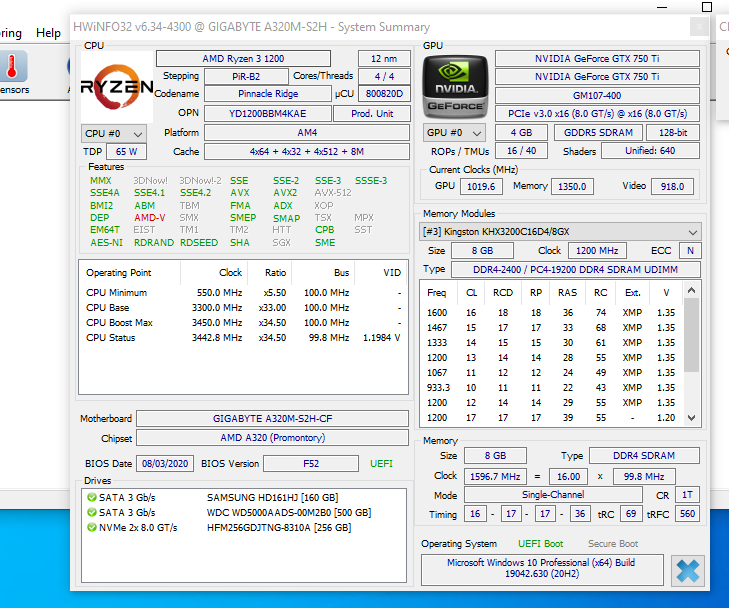Click the GIGABYTE A320M-S2H-CF motherboard field
Viewport: 729px width, 608px height.
272,419
